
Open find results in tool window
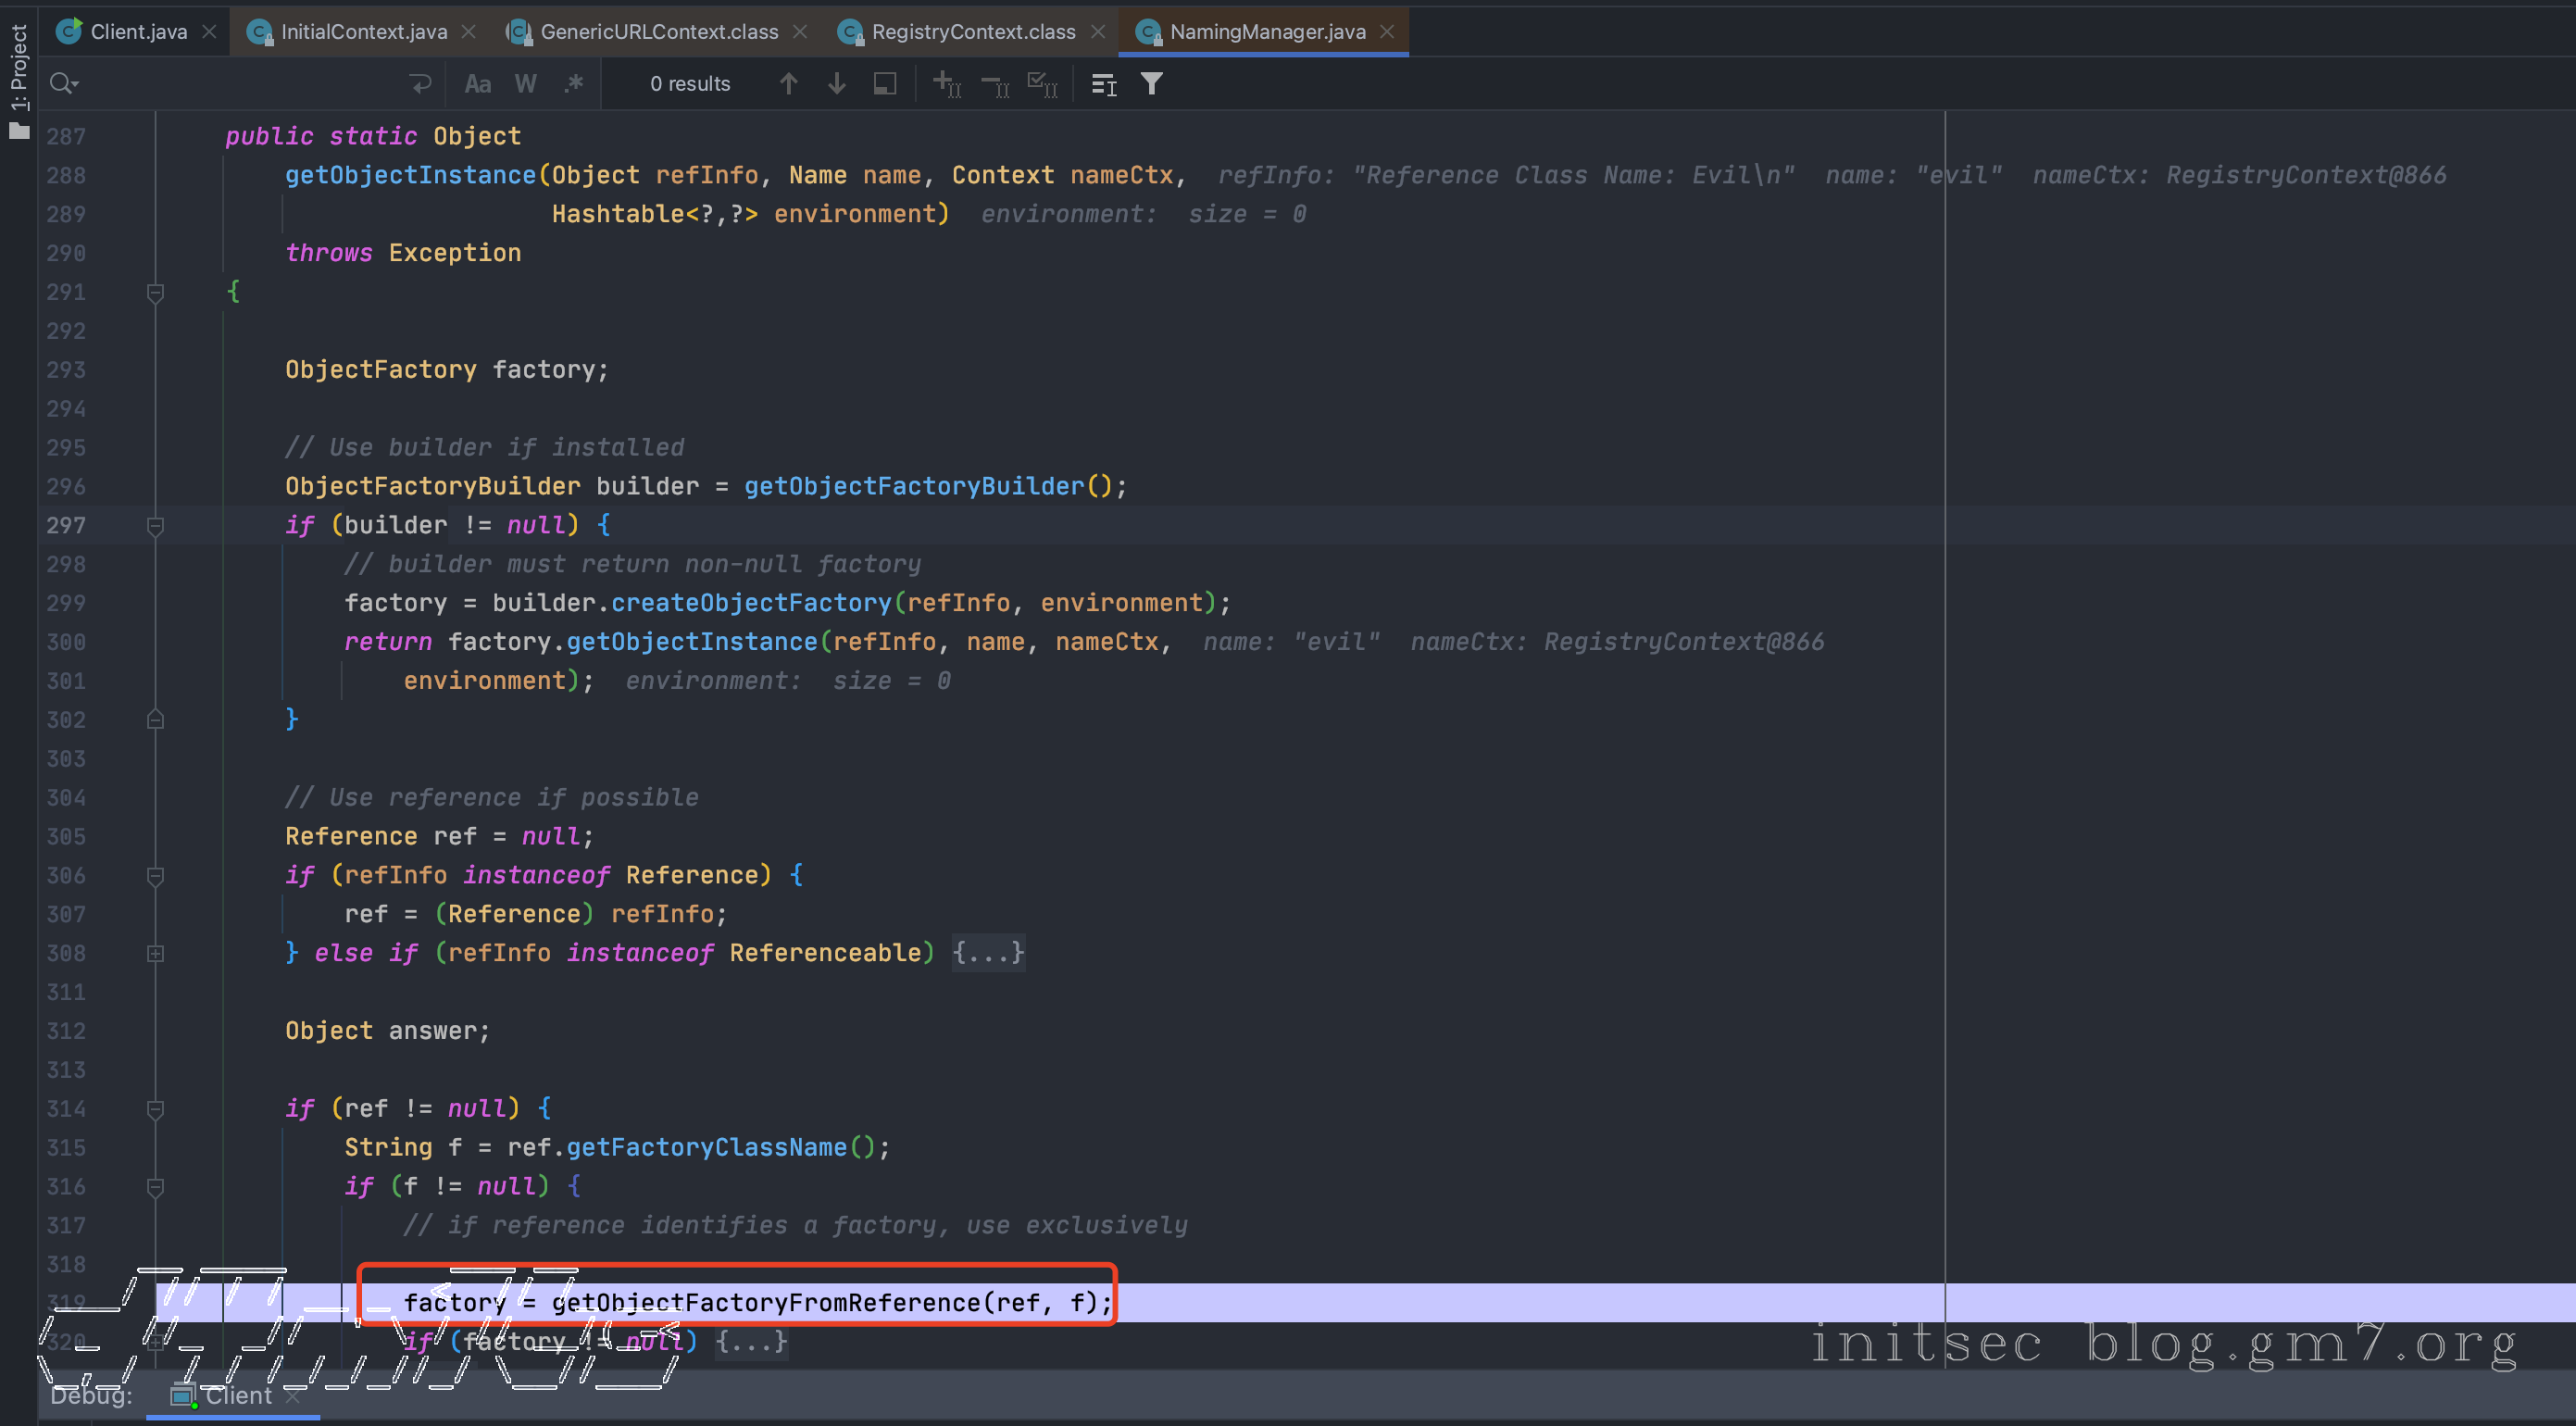tap(885, 84)
